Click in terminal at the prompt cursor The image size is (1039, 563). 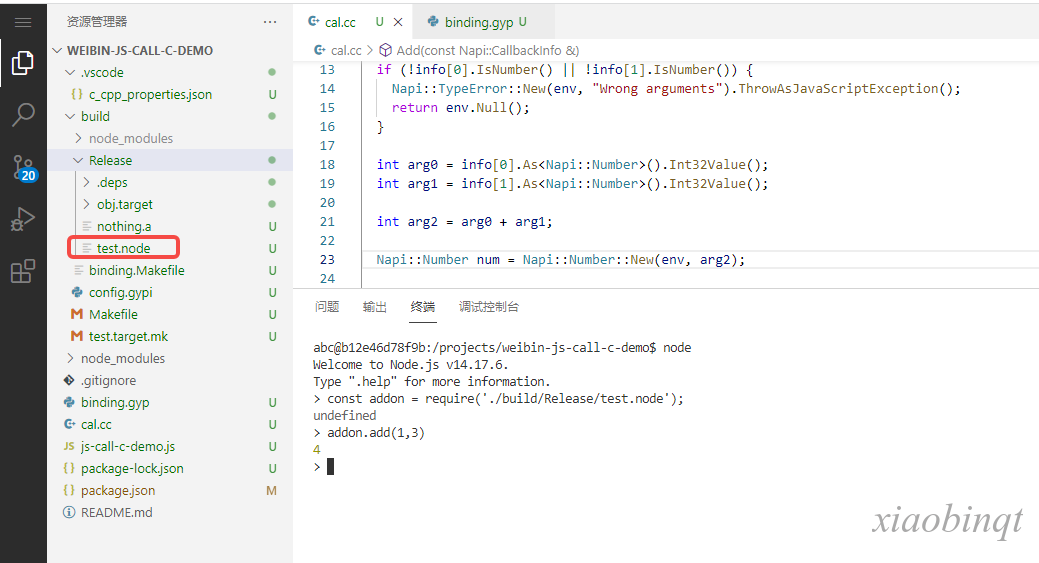[x=331, y=467]
